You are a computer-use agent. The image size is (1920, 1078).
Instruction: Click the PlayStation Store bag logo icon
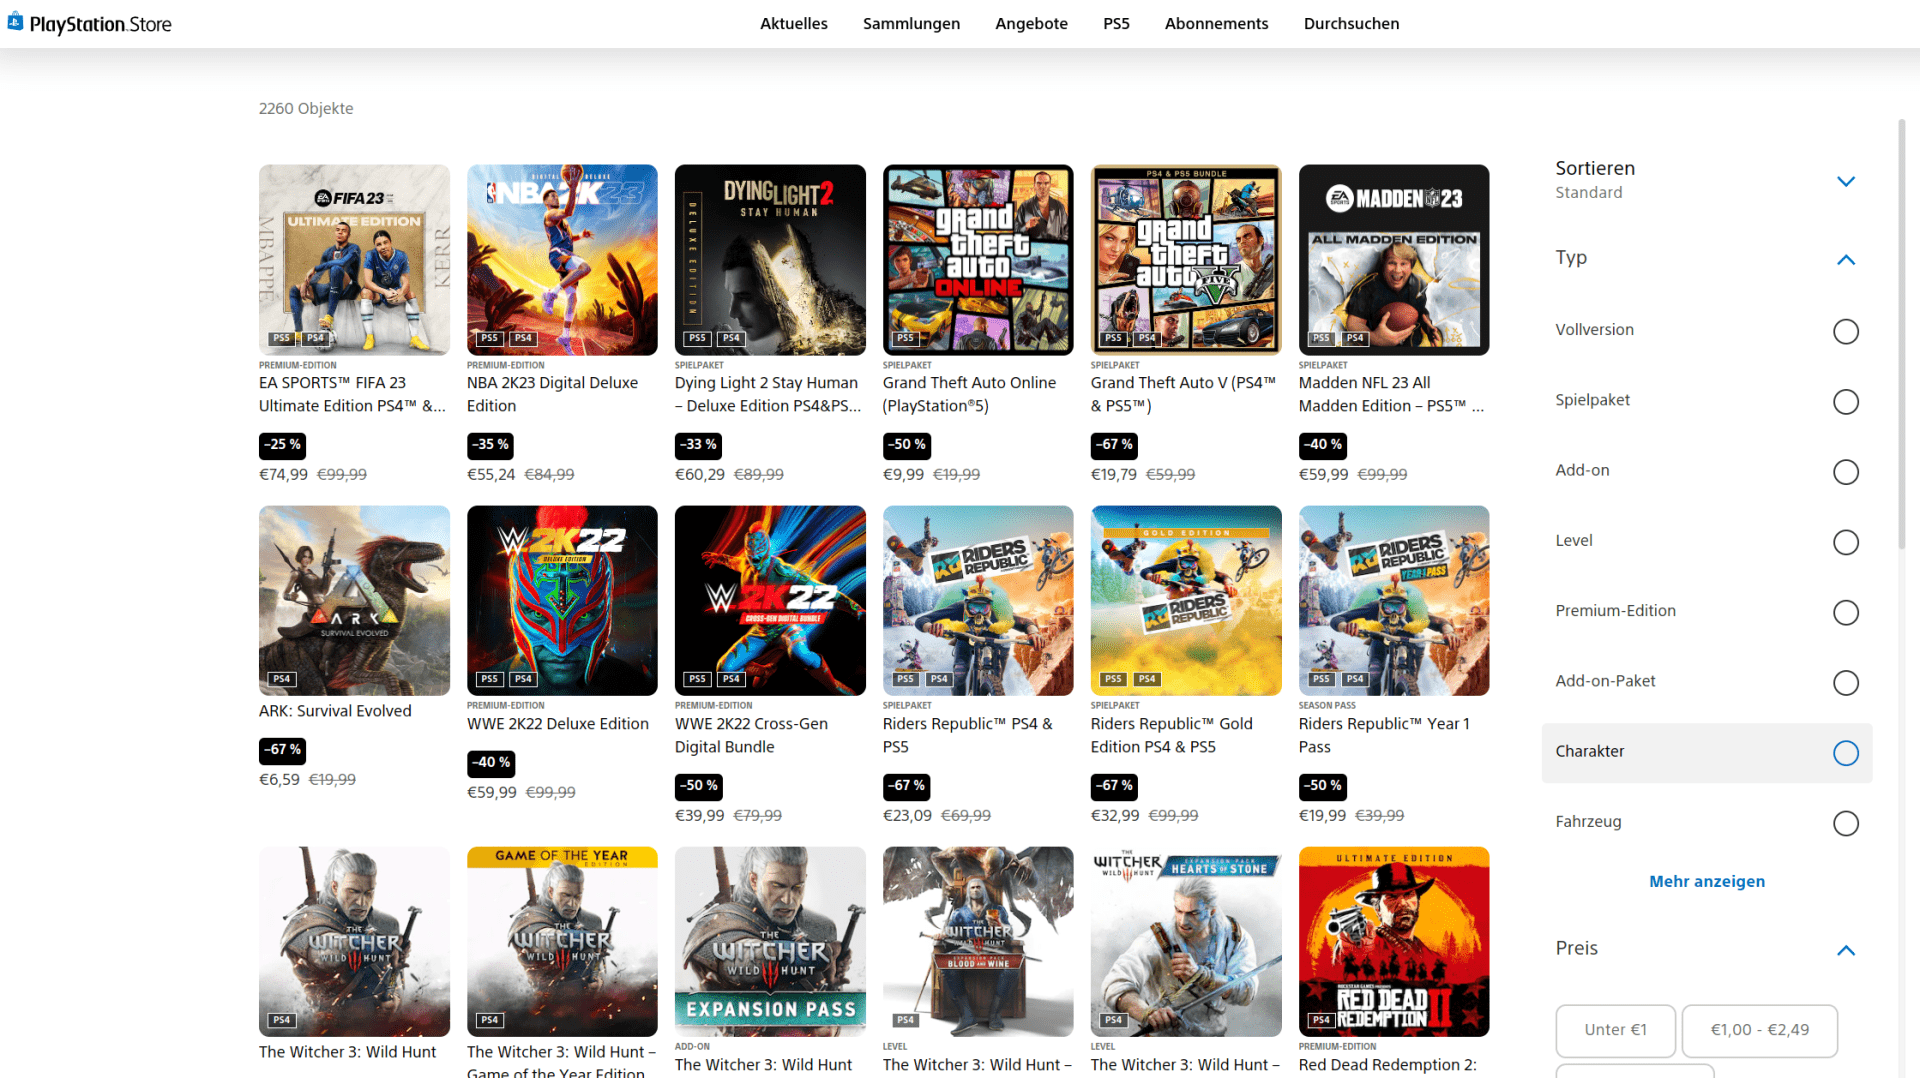click(15, 22)
